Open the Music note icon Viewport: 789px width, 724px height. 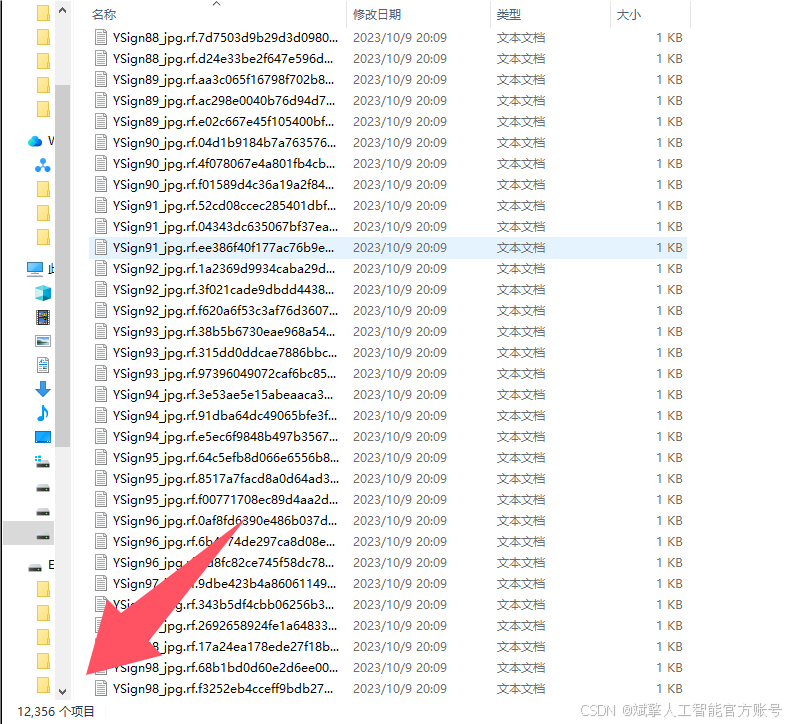pos(43,413)
